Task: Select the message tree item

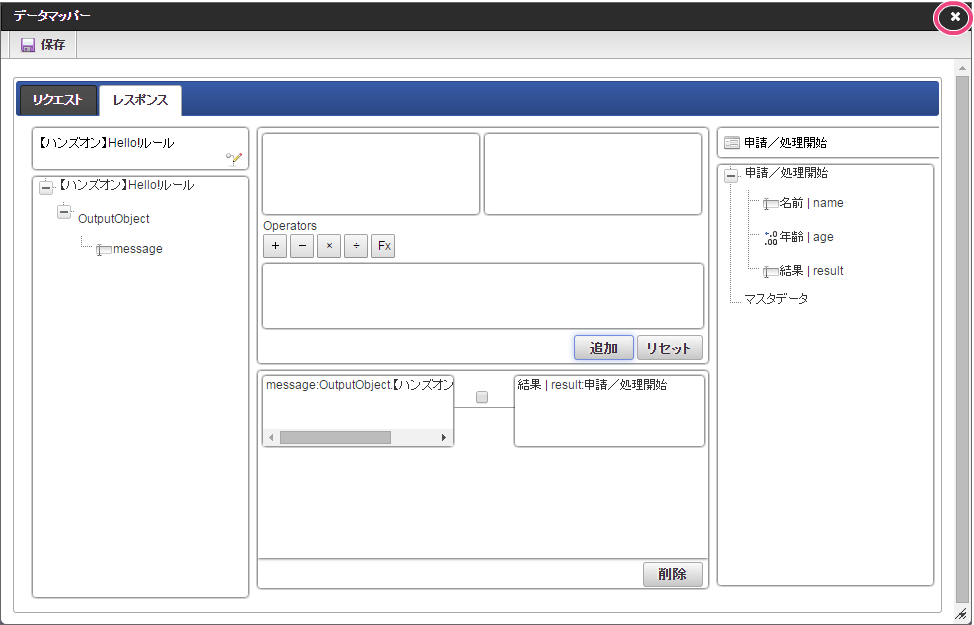Action: click(x=138, y=249)
